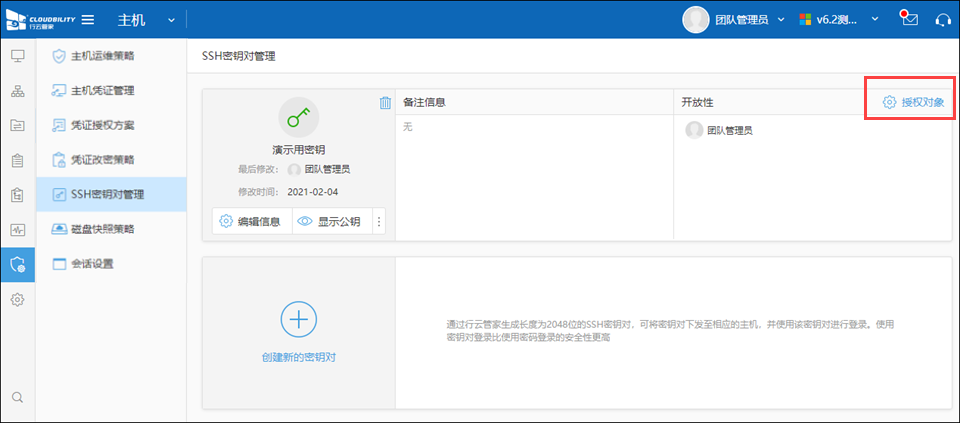Open the settings gear in the left rail

[17, 299]
